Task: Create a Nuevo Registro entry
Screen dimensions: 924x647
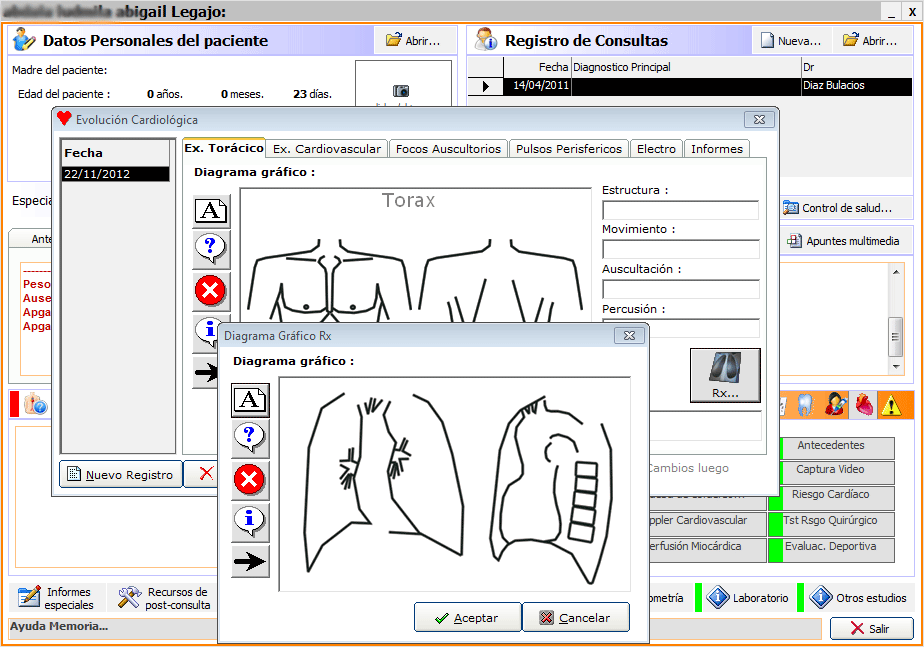Action: pos(121,475)
